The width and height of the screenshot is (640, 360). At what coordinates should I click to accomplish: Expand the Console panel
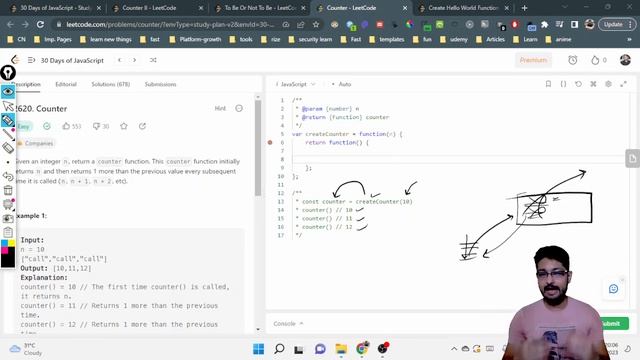[288, 323]
